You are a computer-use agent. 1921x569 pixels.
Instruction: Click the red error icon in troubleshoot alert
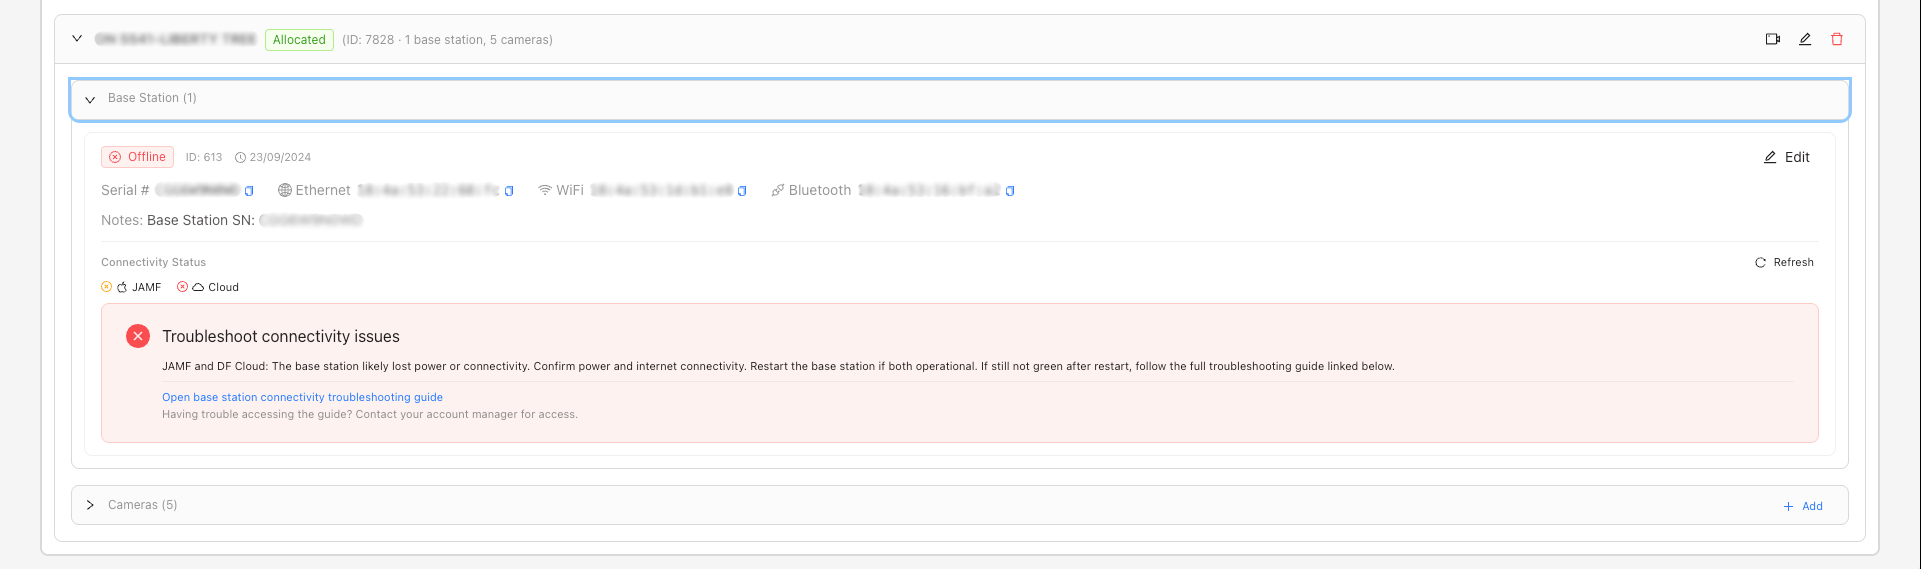point(138,336)
